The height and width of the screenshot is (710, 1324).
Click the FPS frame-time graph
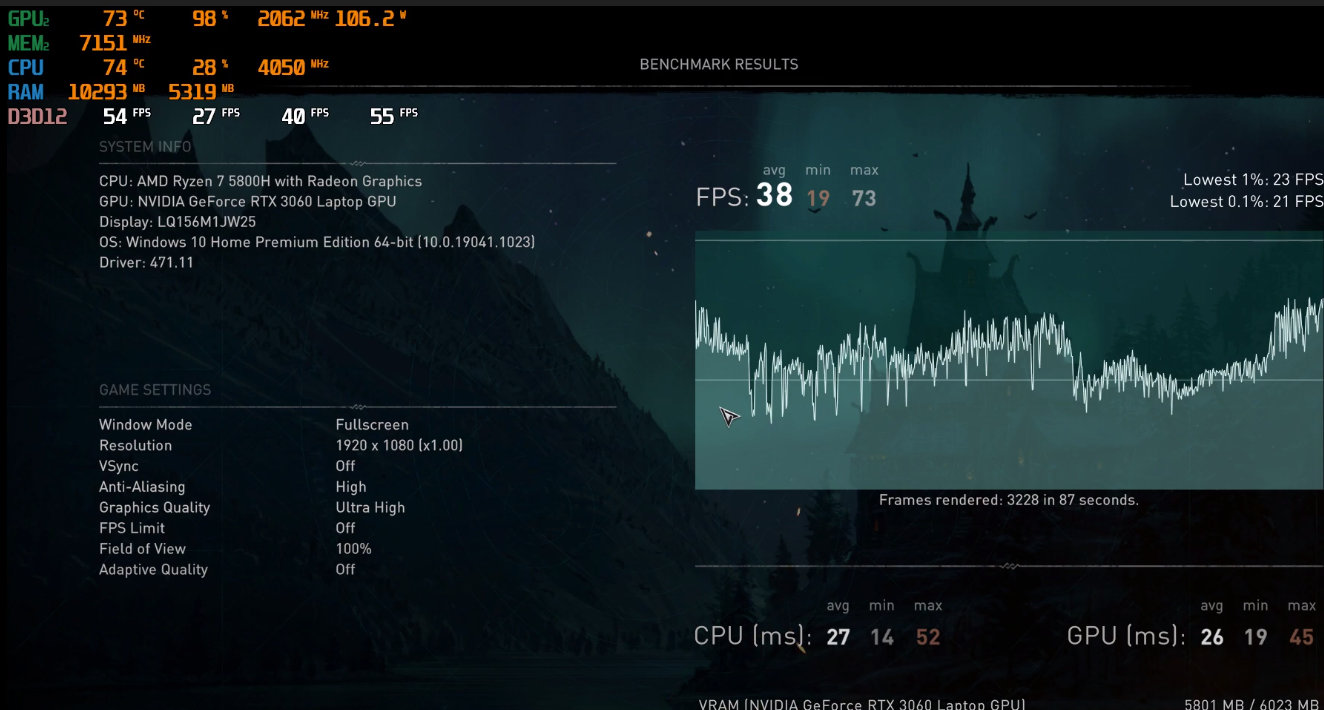(1008, 361)
